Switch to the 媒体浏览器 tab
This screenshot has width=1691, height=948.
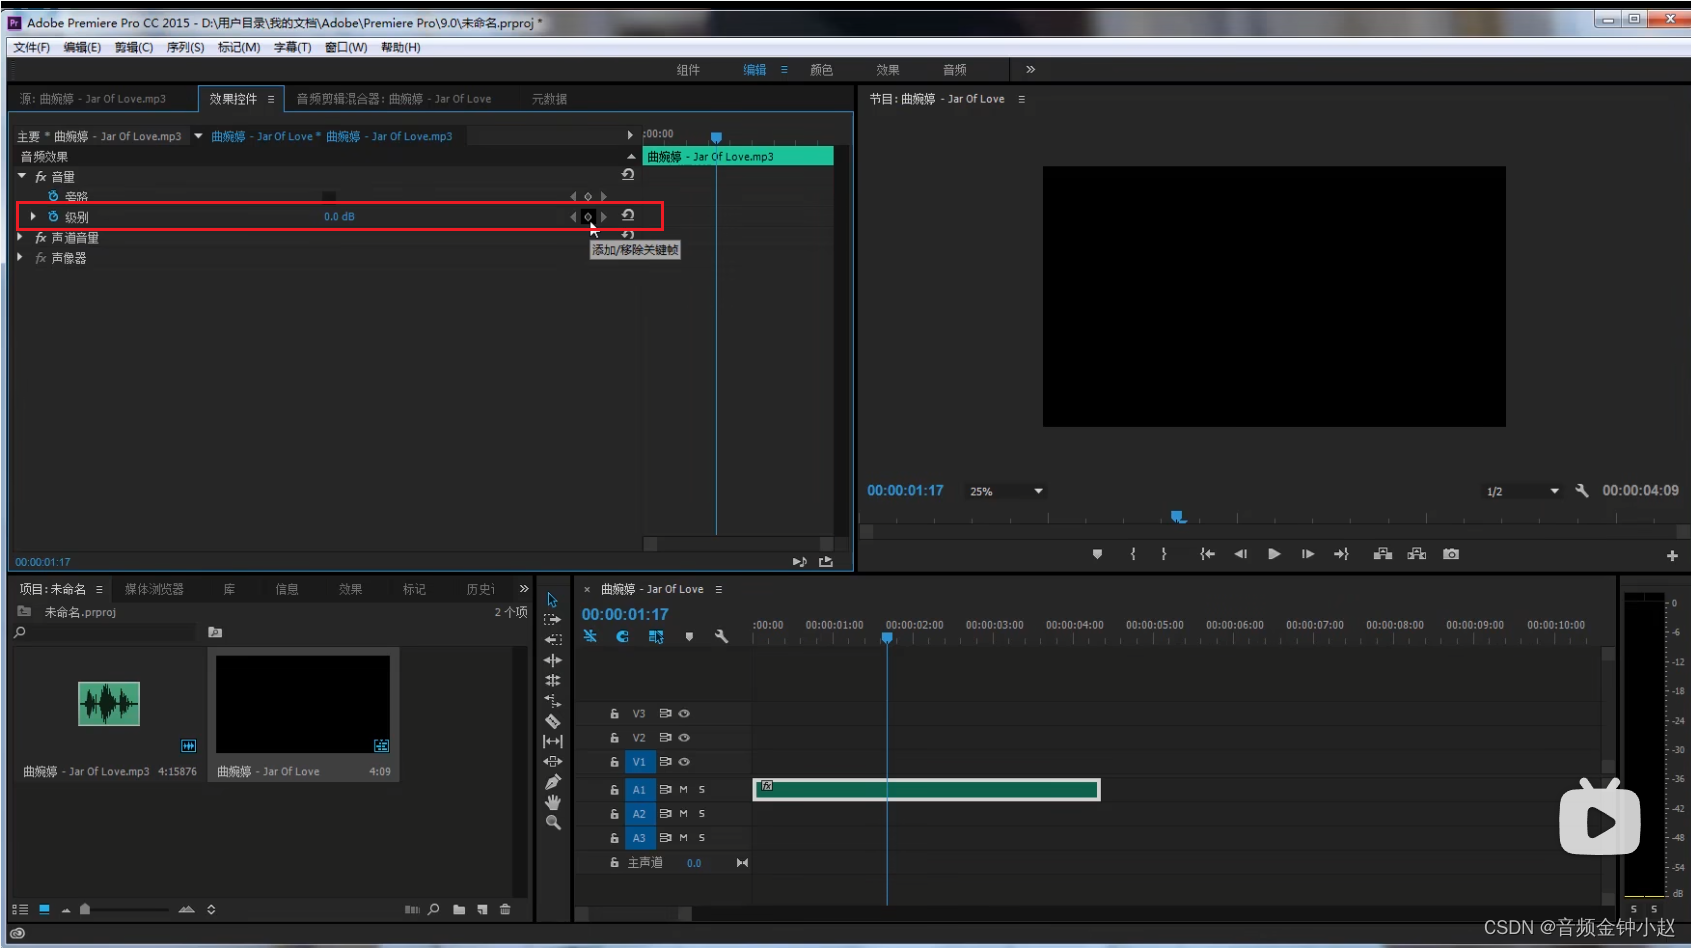(154, 589)
